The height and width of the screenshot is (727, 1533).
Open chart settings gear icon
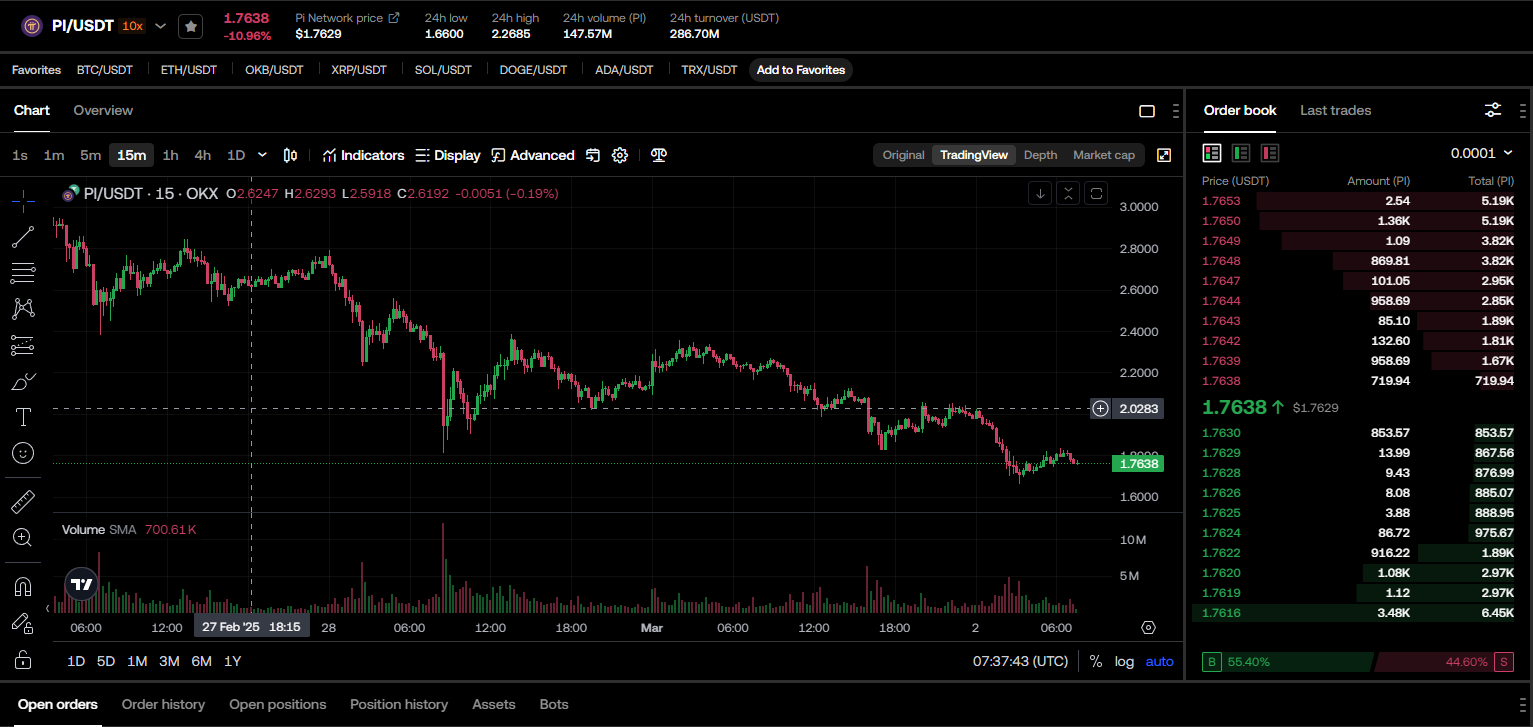pyautogui.click(x=620, y=155)
